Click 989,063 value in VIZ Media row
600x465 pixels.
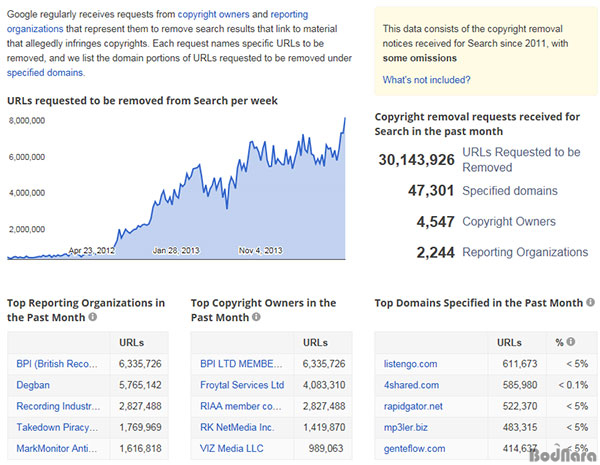(326, 448)
